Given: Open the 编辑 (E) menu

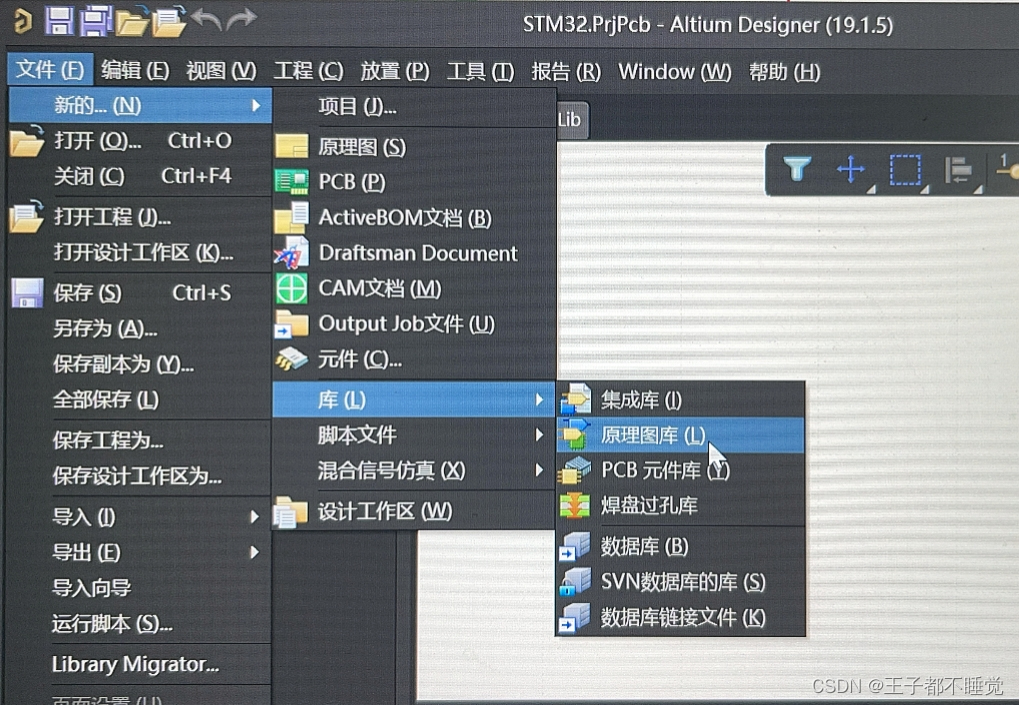Looking at the screenshot, I should pos(135,70).
